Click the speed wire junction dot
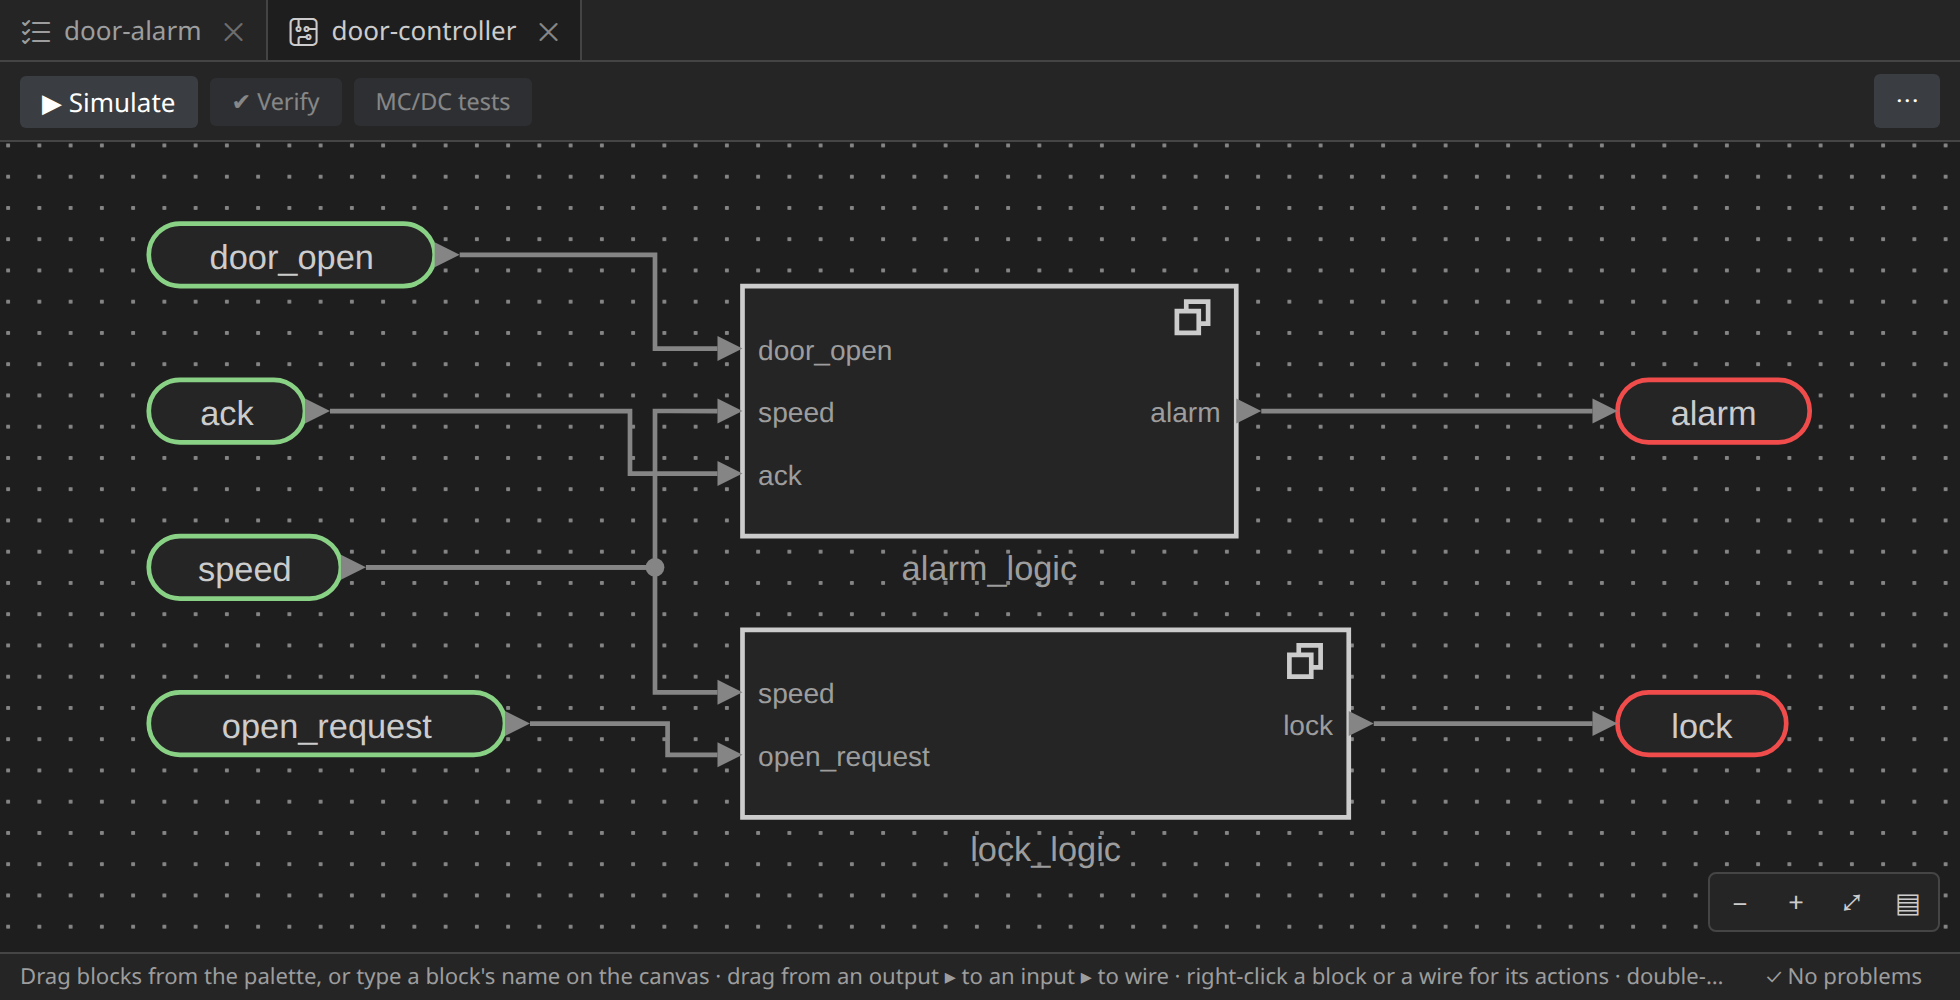The width and height of the screenshot is (1960, 1000). 655,568
